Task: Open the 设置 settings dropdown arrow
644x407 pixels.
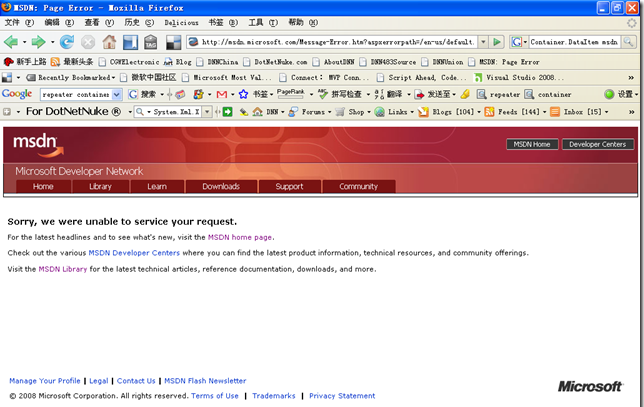Action: coord(636,94)
